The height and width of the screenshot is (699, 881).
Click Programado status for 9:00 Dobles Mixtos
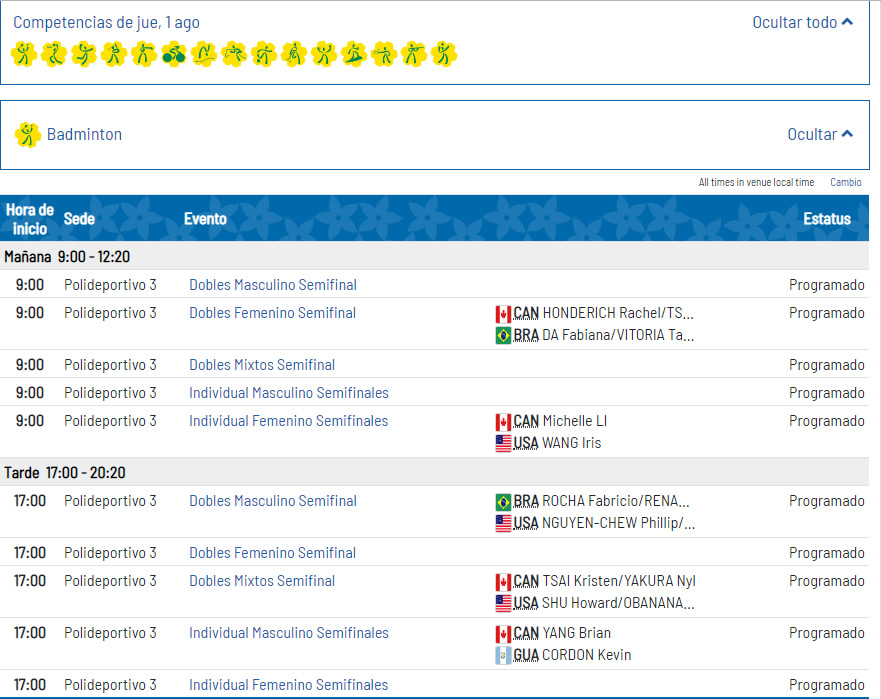pos(826,365)
